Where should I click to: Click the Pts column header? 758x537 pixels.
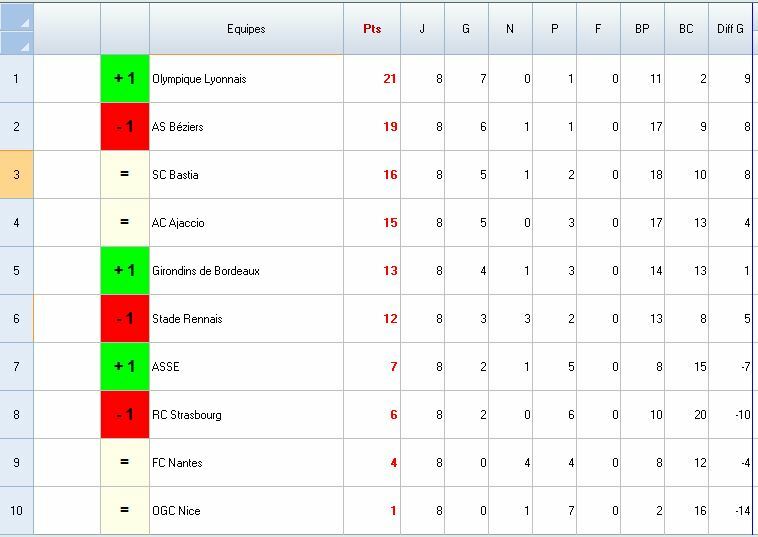tap(372, 29)
